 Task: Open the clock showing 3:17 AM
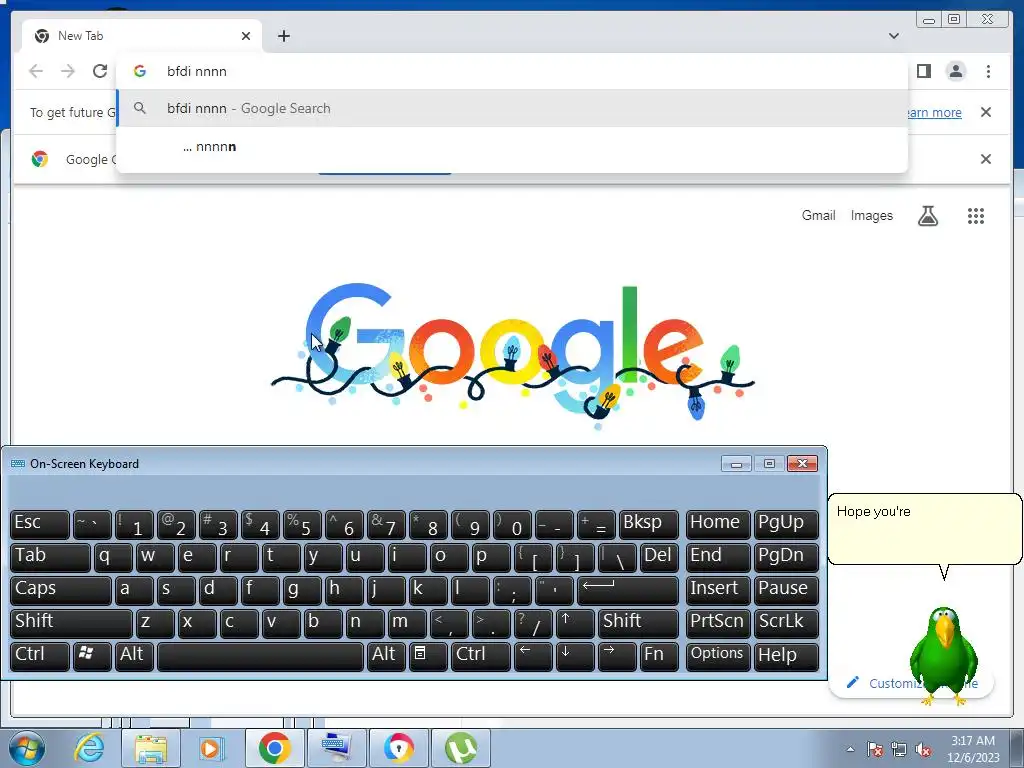pos(973,748)
